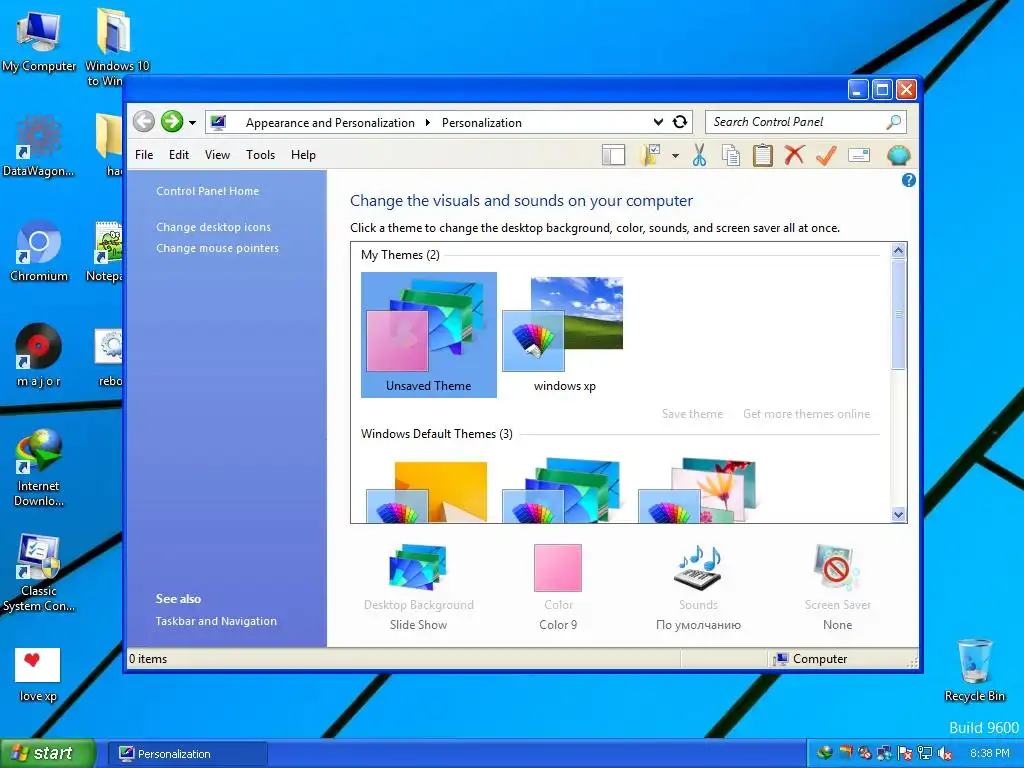1024x768 pixels.
Task: Click Get more themes online
Action: [806, 413]
